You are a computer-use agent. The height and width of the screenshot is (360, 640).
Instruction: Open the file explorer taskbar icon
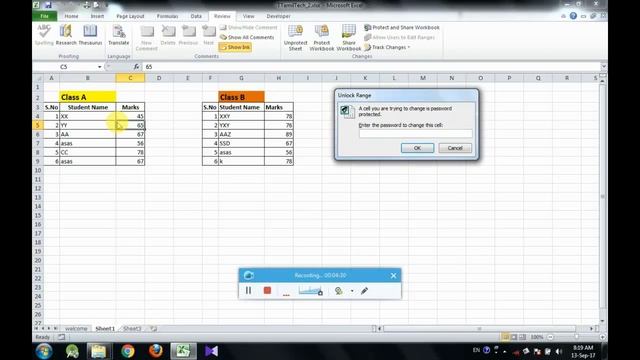point(98,351)
